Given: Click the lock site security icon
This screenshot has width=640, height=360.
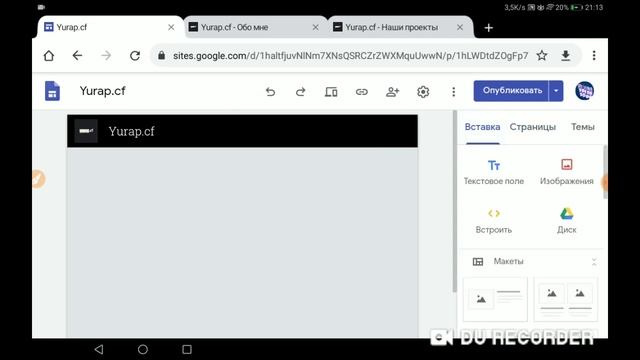Looking at the screenshot, I should 162,56.
